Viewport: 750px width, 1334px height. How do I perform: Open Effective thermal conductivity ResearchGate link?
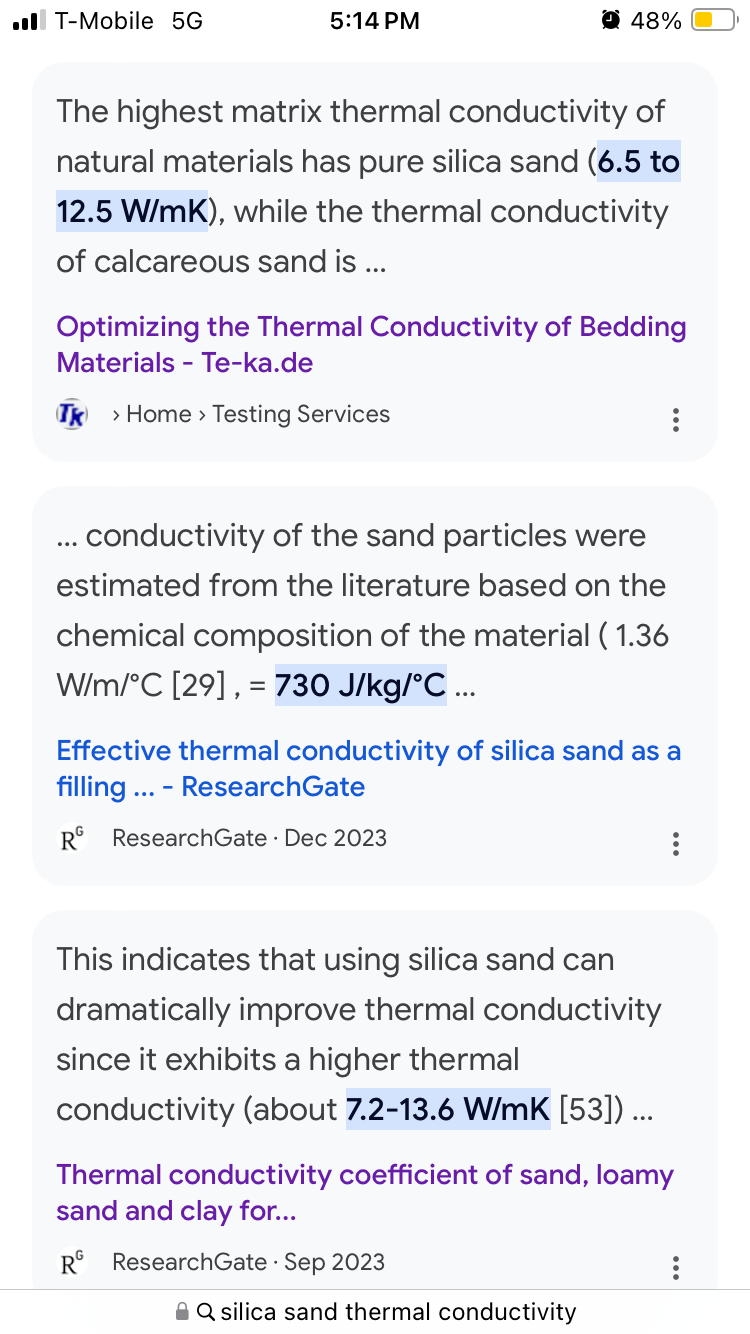[368, 768]
